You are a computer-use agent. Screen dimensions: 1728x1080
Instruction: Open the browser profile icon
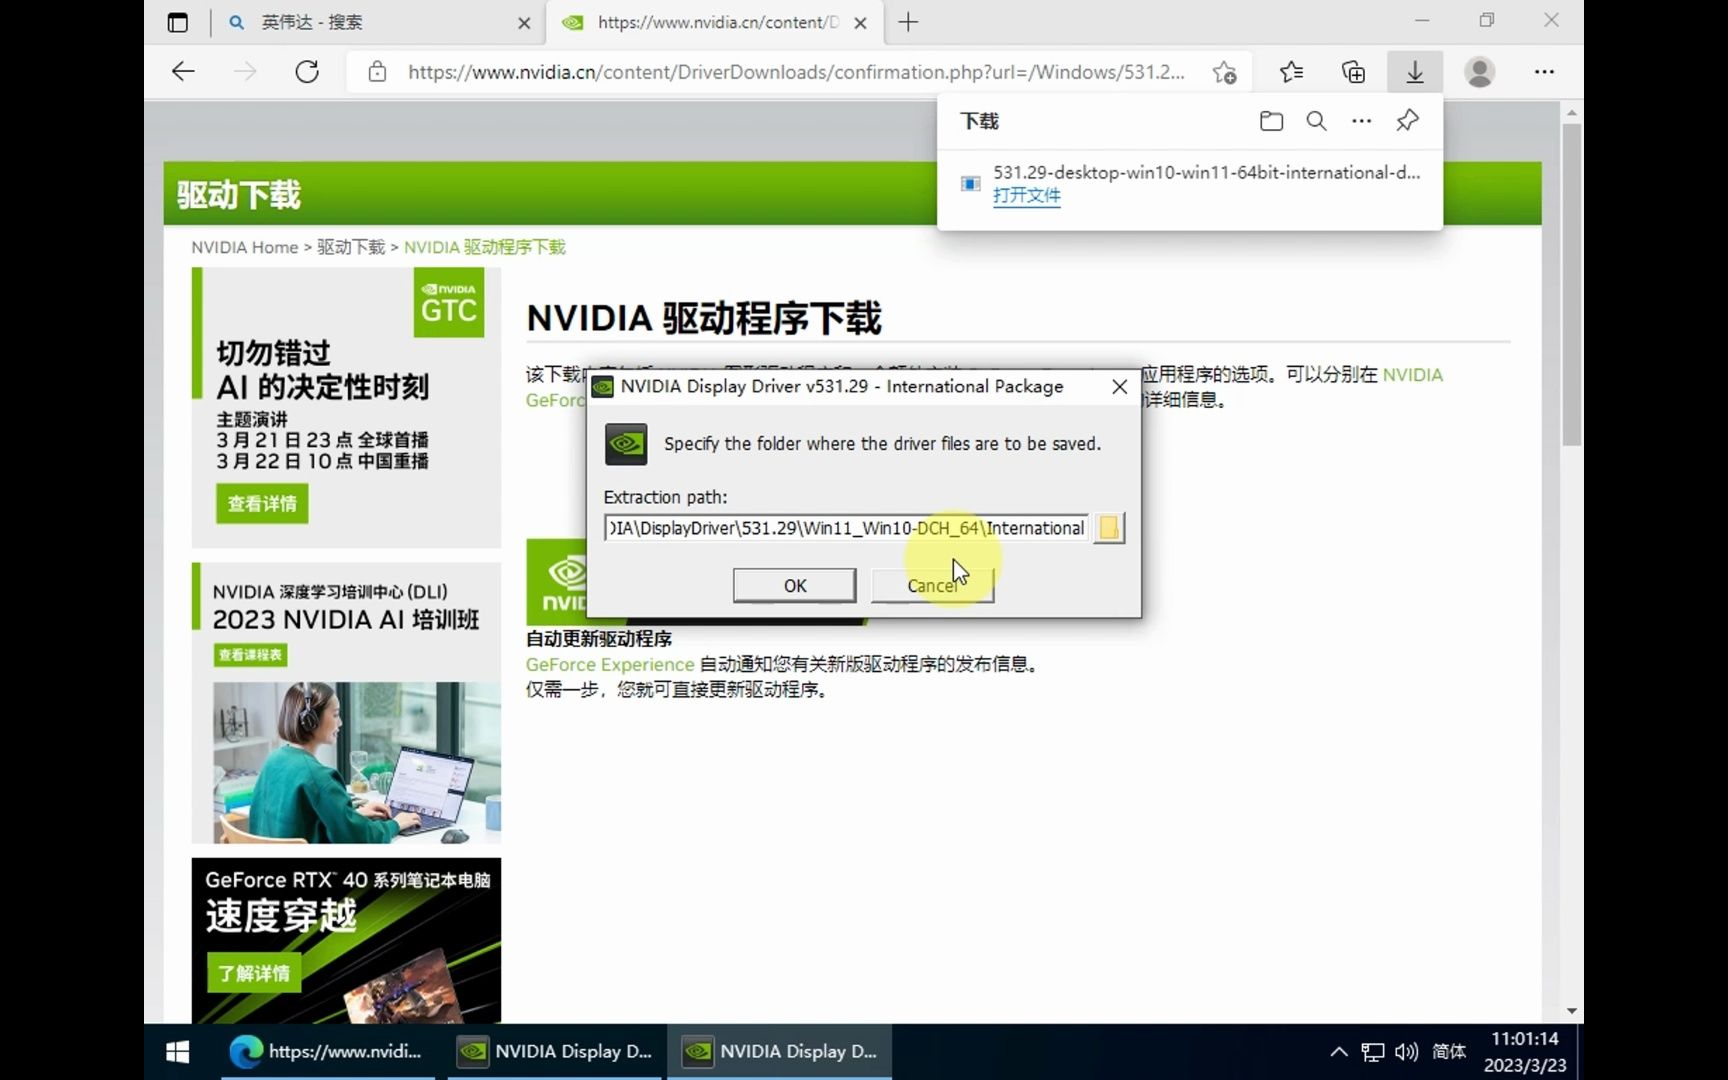click(1479, 71)
